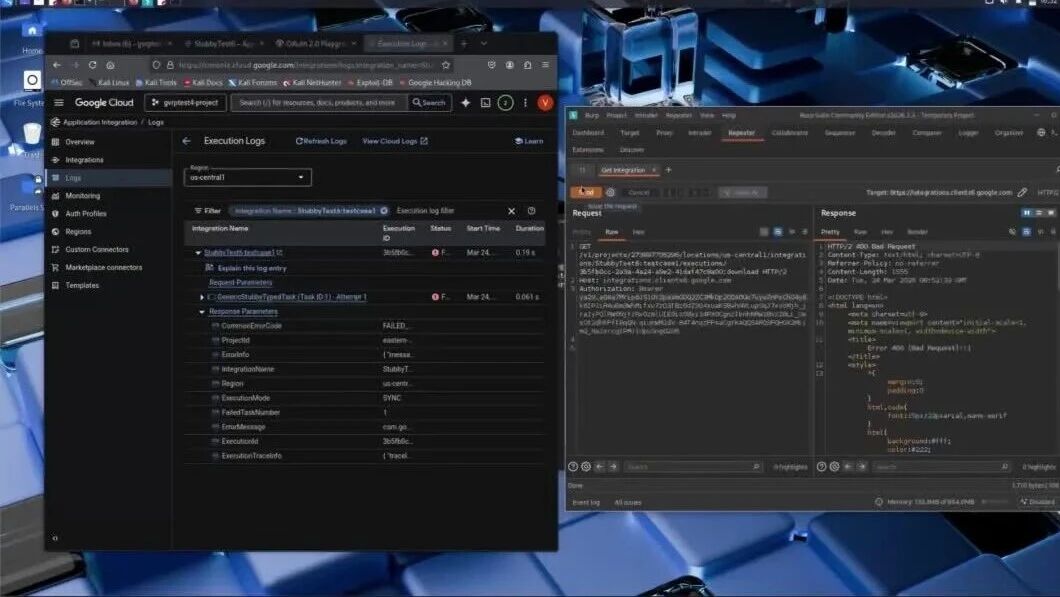
Task: Click Burp request search field
Action: click(x=691, y=467)
